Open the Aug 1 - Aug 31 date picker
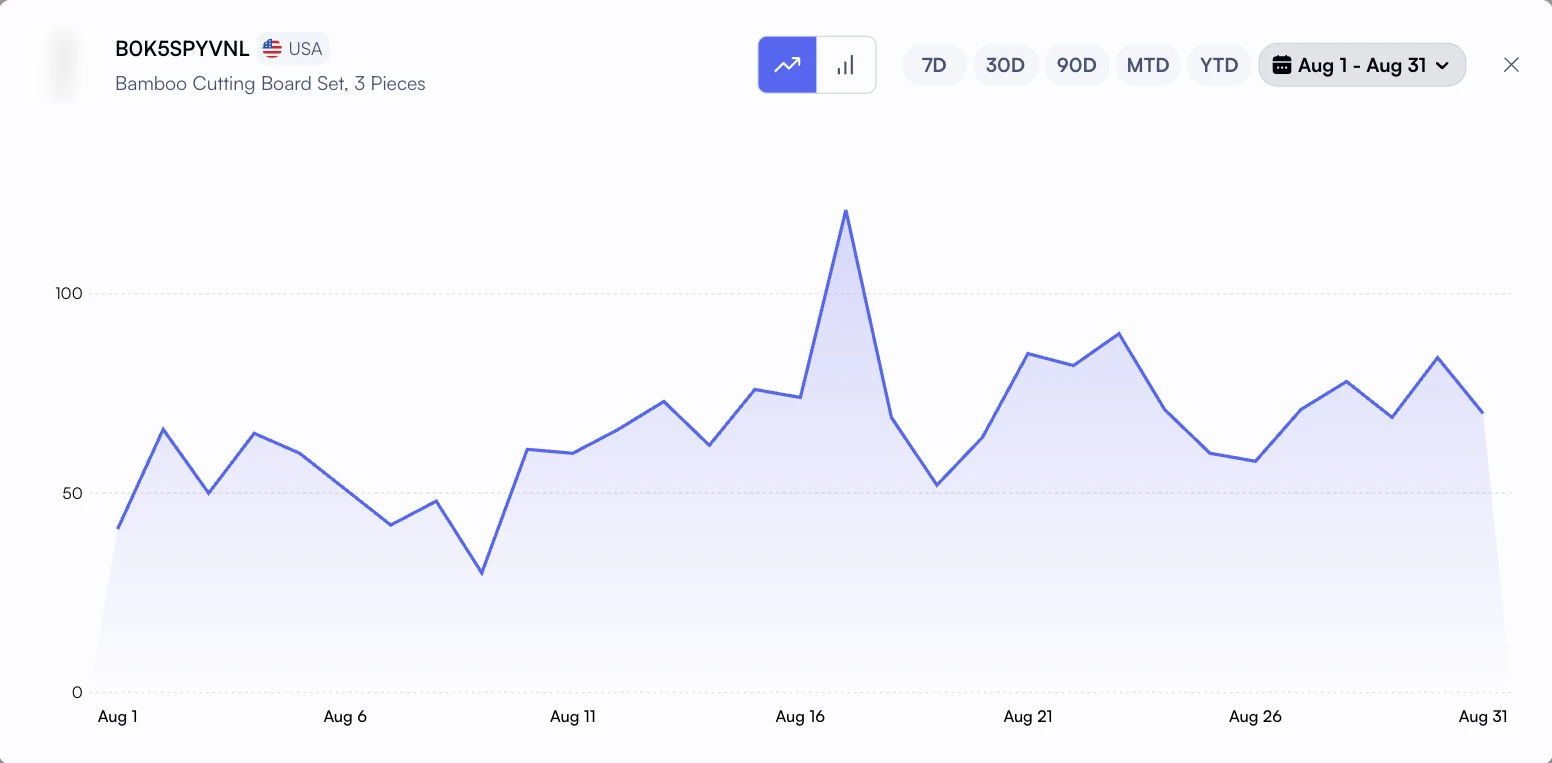Image resolution: width=1552 pixels, height=763 pixels. click(1362, 65)
